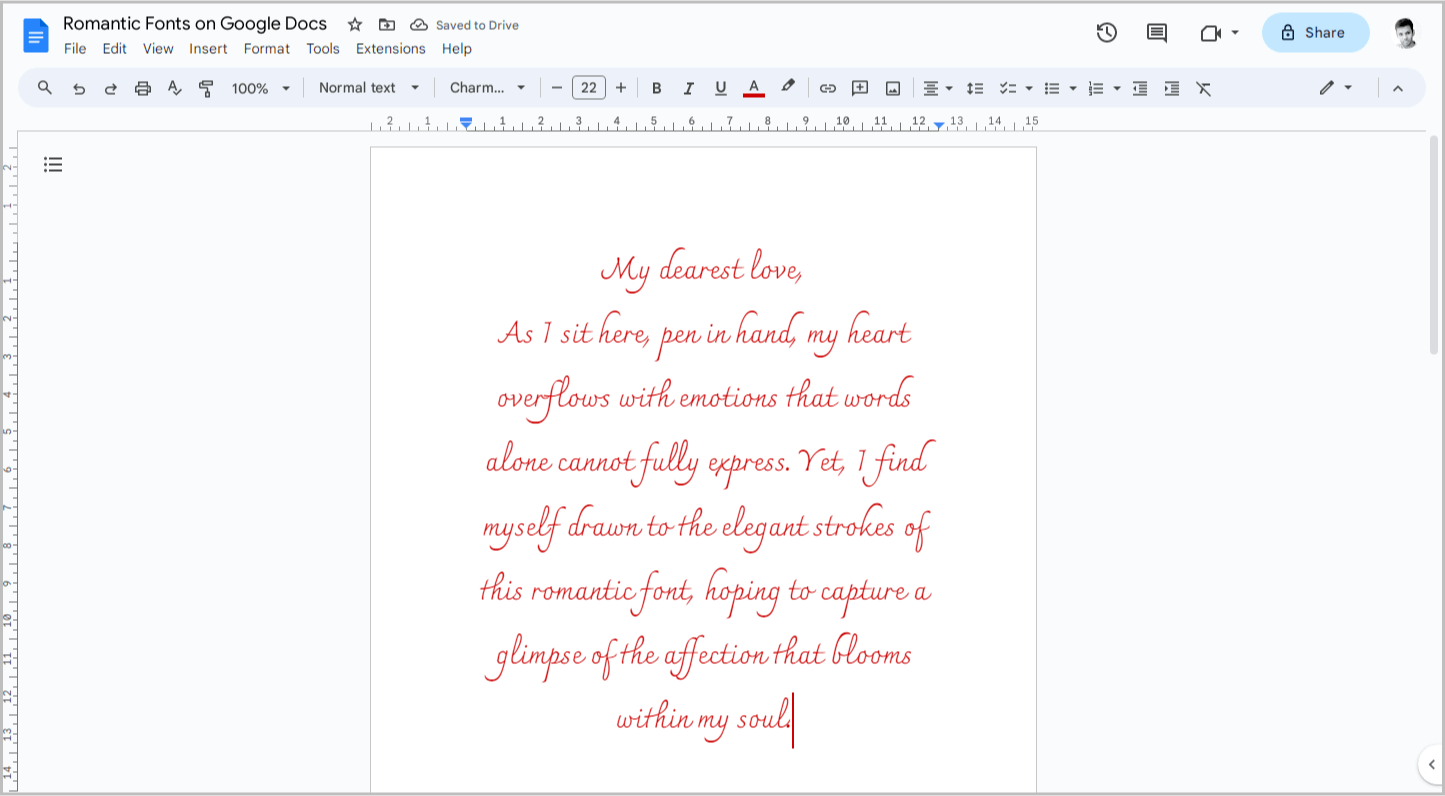This screenshot has height=796, width=1445.
Task: Increase font size with plus button
Action: click(621, 88)
